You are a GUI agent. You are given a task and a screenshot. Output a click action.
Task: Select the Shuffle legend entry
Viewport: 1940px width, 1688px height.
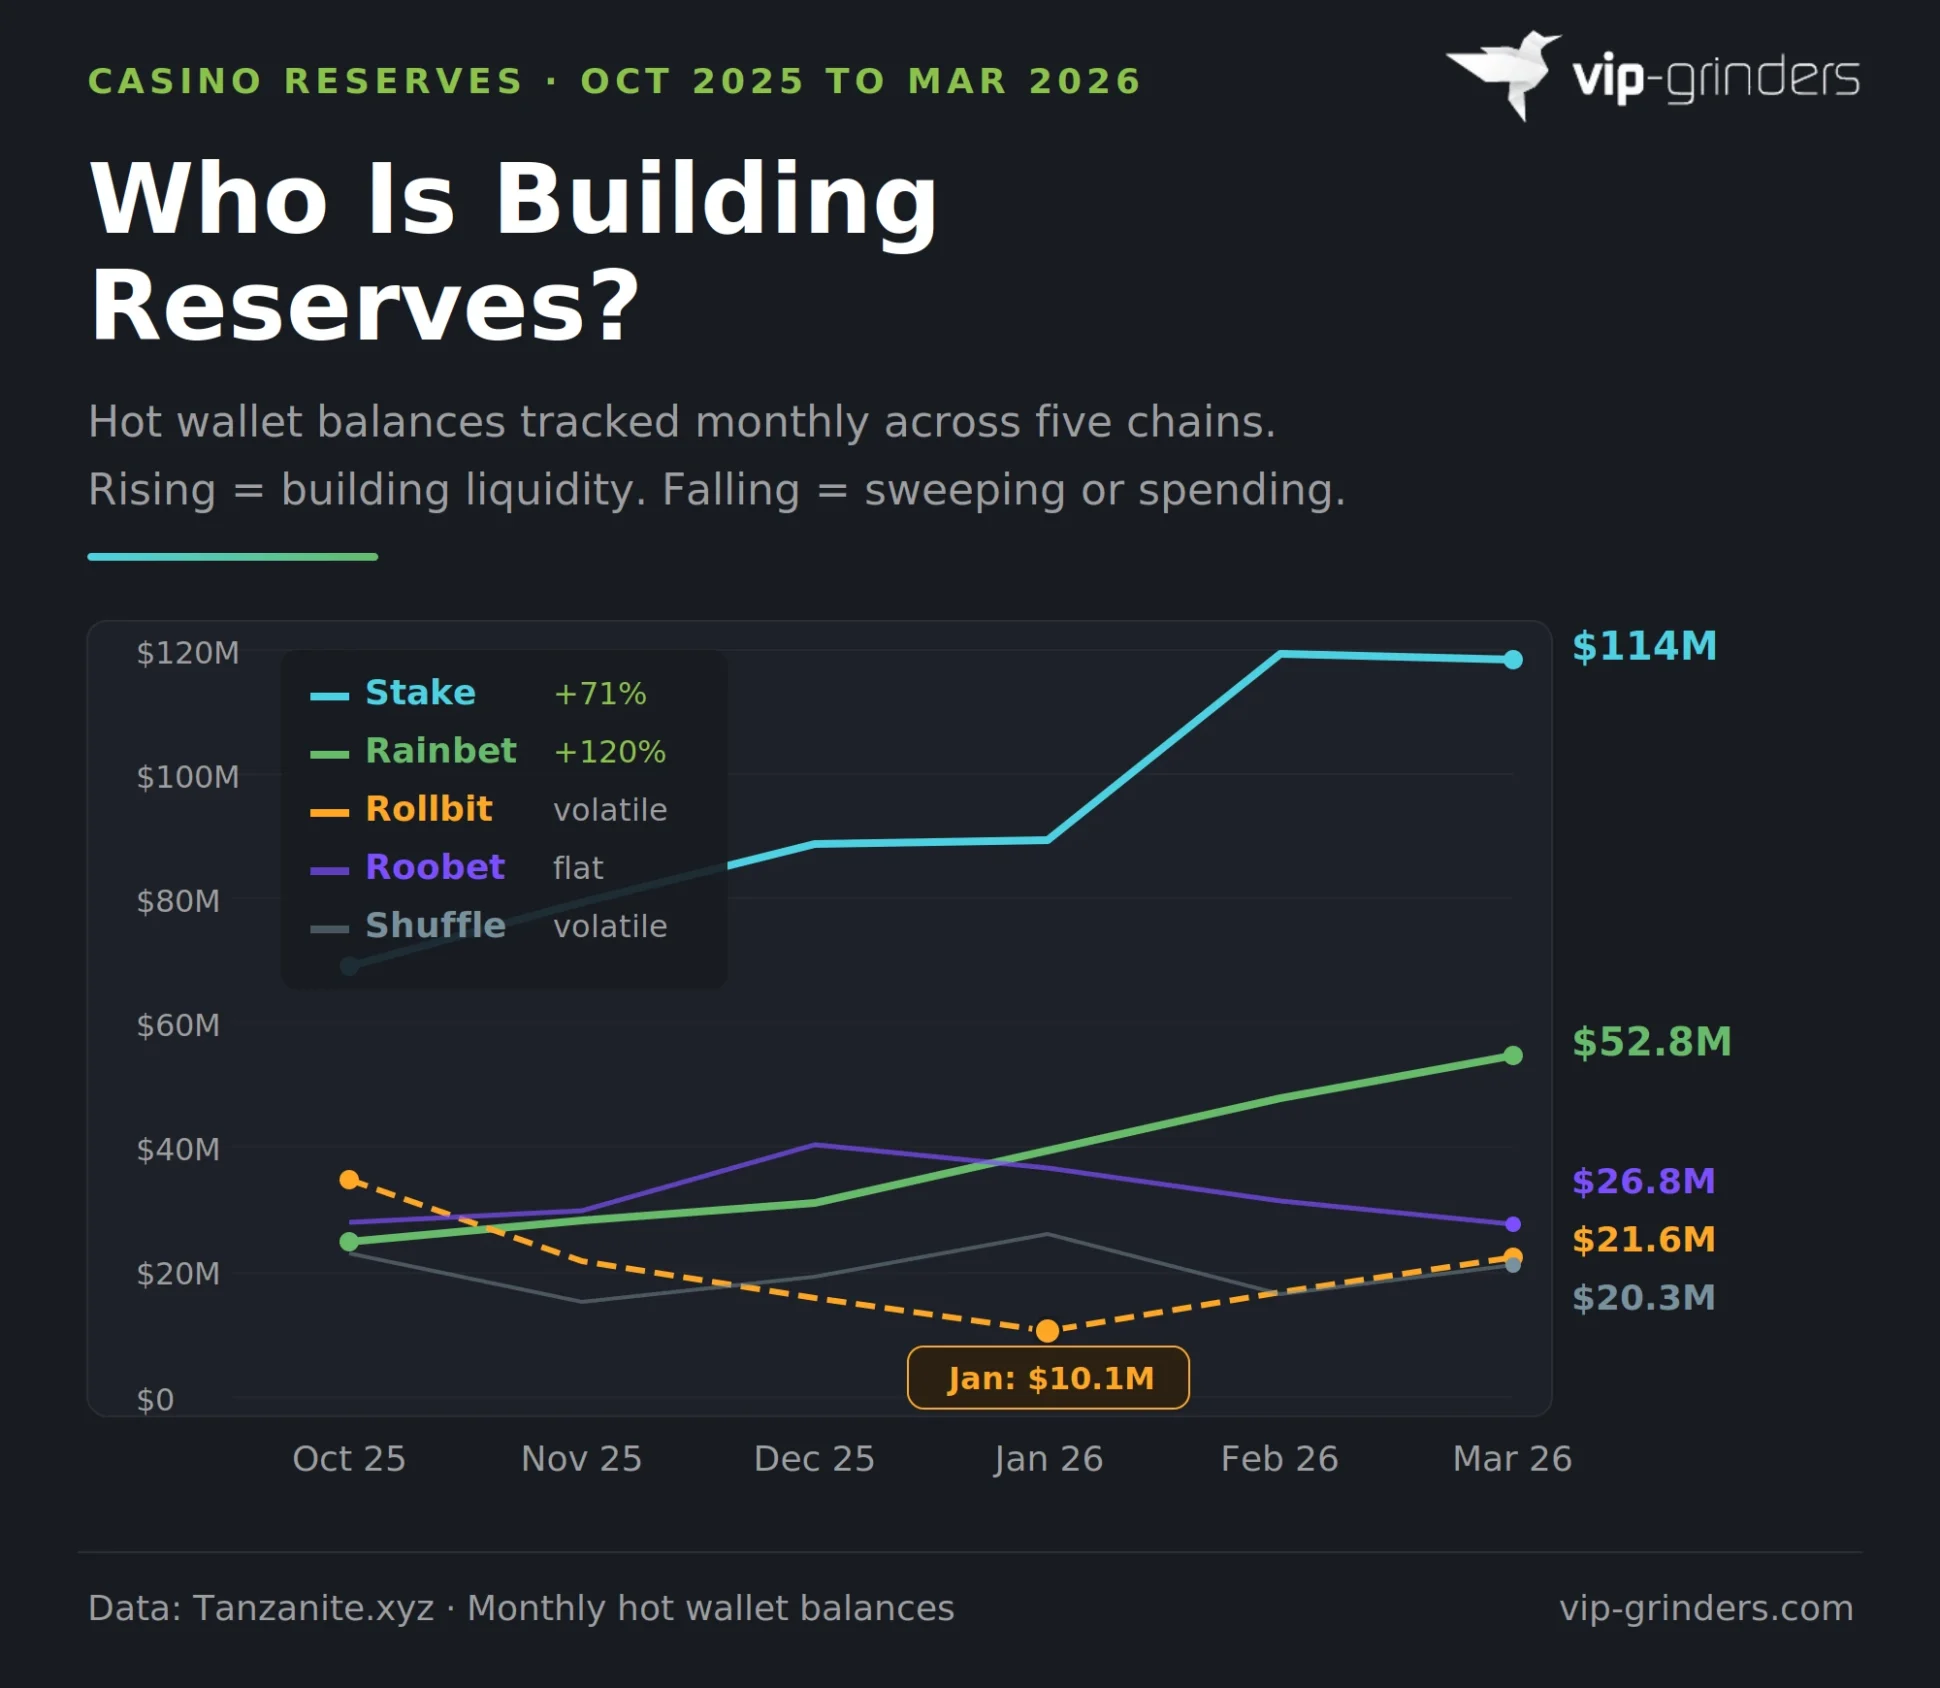[x=488, y=926]
